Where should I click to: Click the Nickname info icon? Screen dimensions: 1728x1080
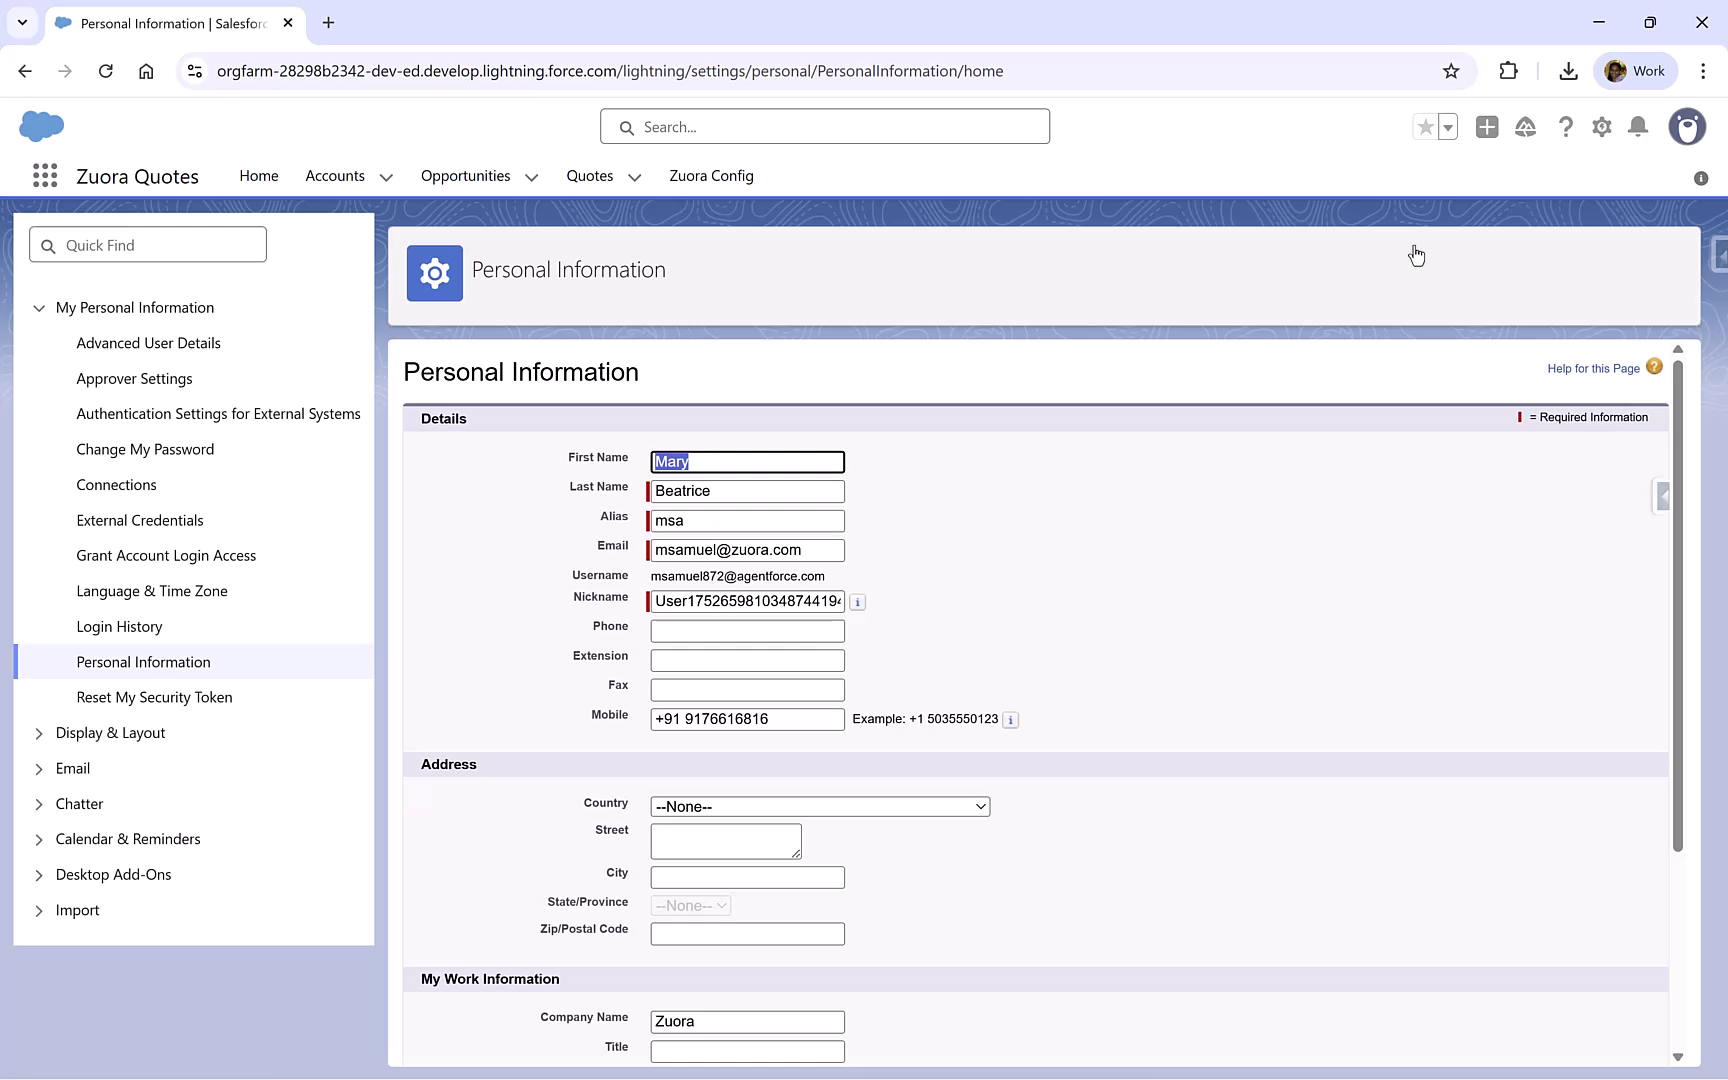click(858, 602)
